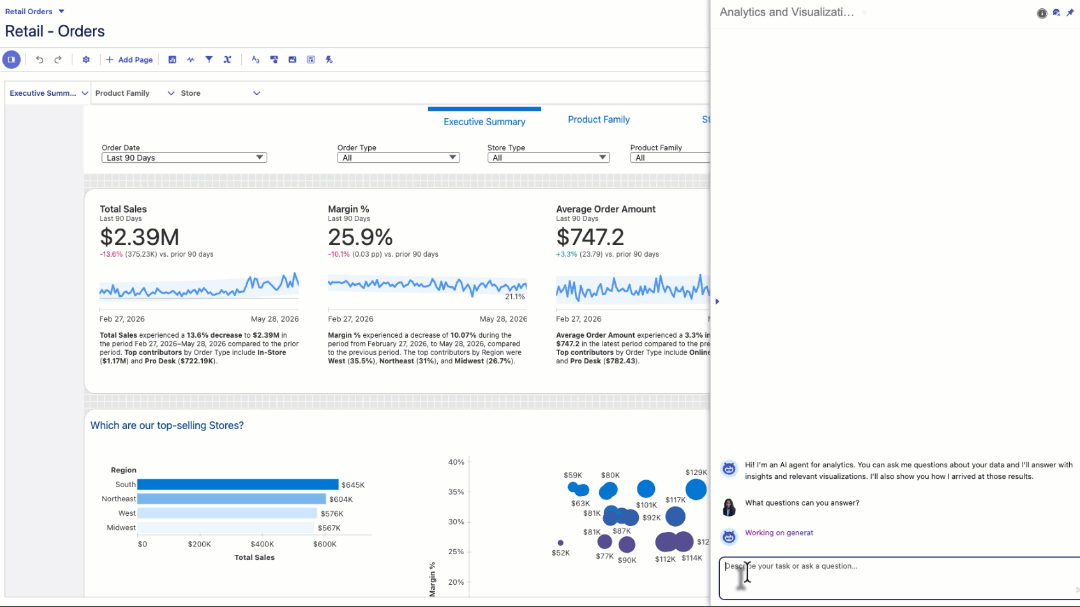Image resolution: width=1080 pixels, height=607 pixels.
Task: Click the Add Page button
Action: [129, 60]
